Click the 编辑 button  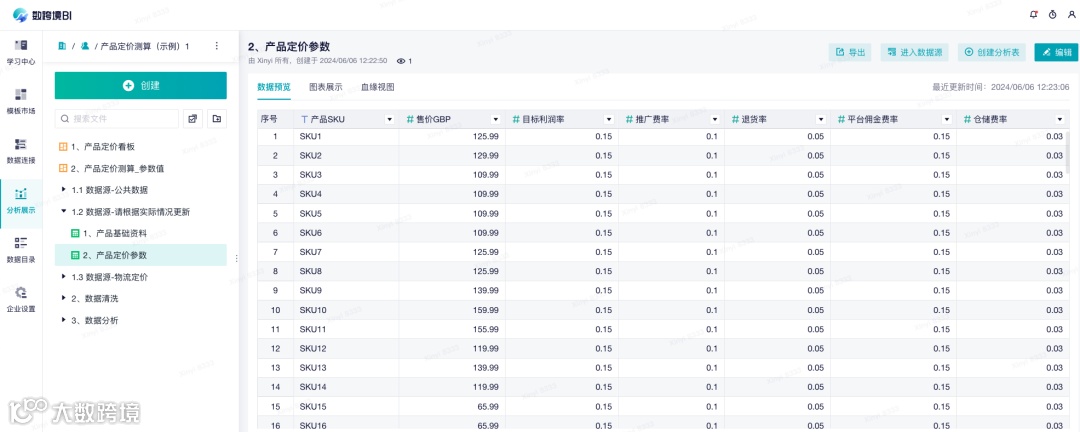pos(1056,52)
